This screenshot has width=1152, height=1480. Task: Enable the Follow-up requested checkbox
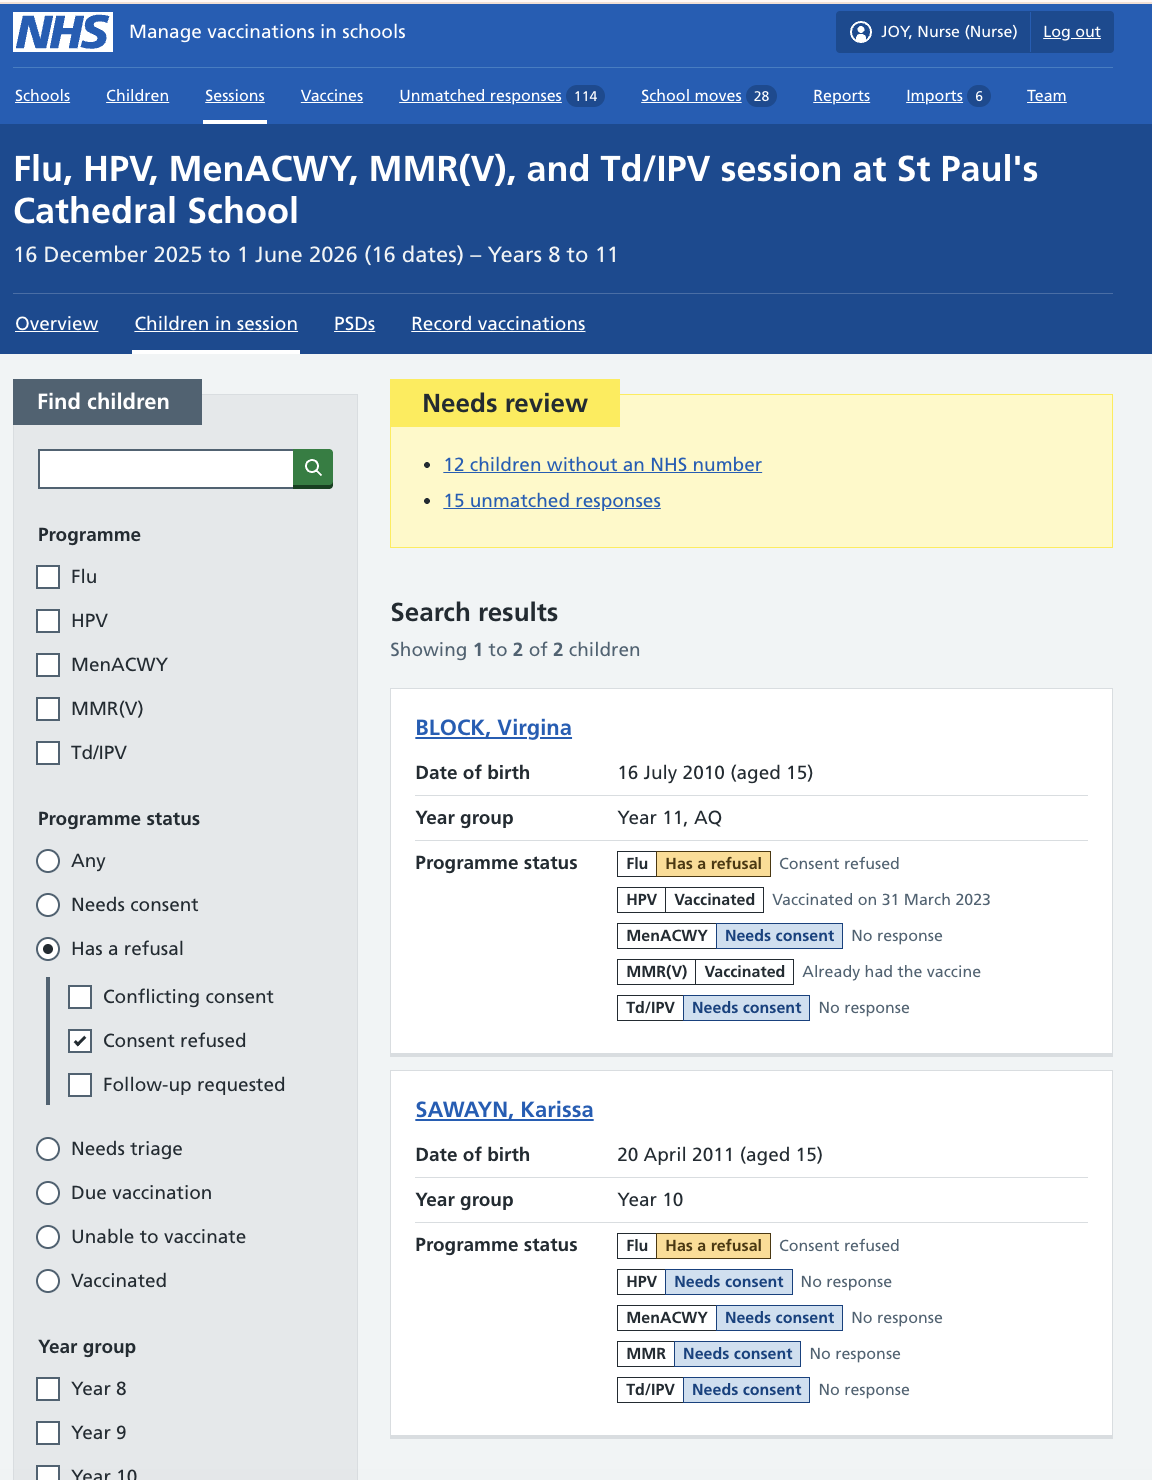(80, 1085)
